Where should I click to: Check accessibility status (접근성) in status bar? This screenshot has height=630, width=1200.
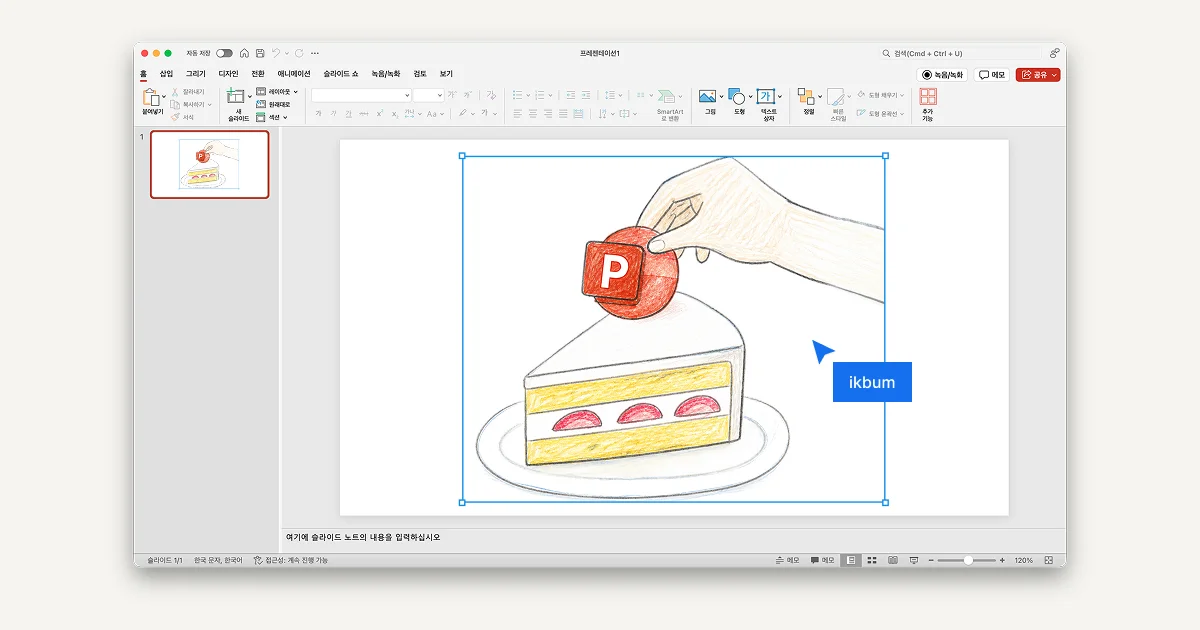click(291, 560)
